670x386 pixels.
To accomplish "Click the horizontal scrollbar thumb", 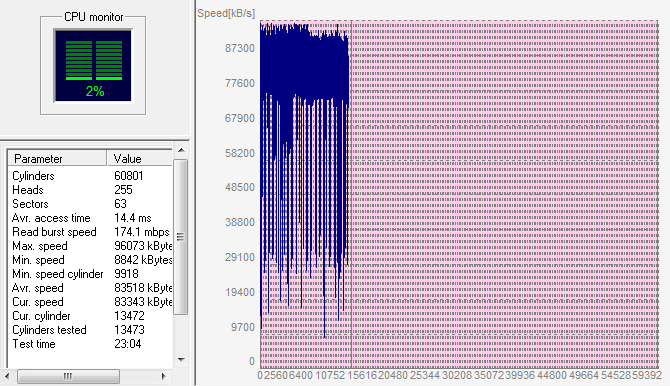I will point(68,376).
